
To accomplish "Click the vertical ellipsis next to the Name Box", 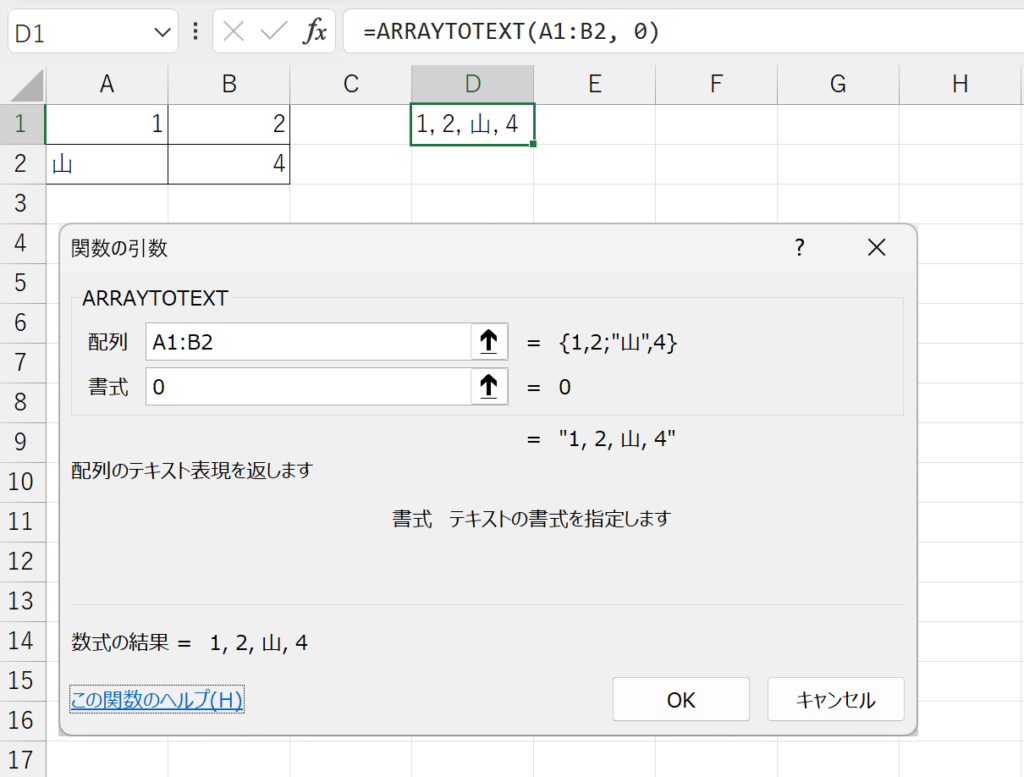I will (194, 31).
